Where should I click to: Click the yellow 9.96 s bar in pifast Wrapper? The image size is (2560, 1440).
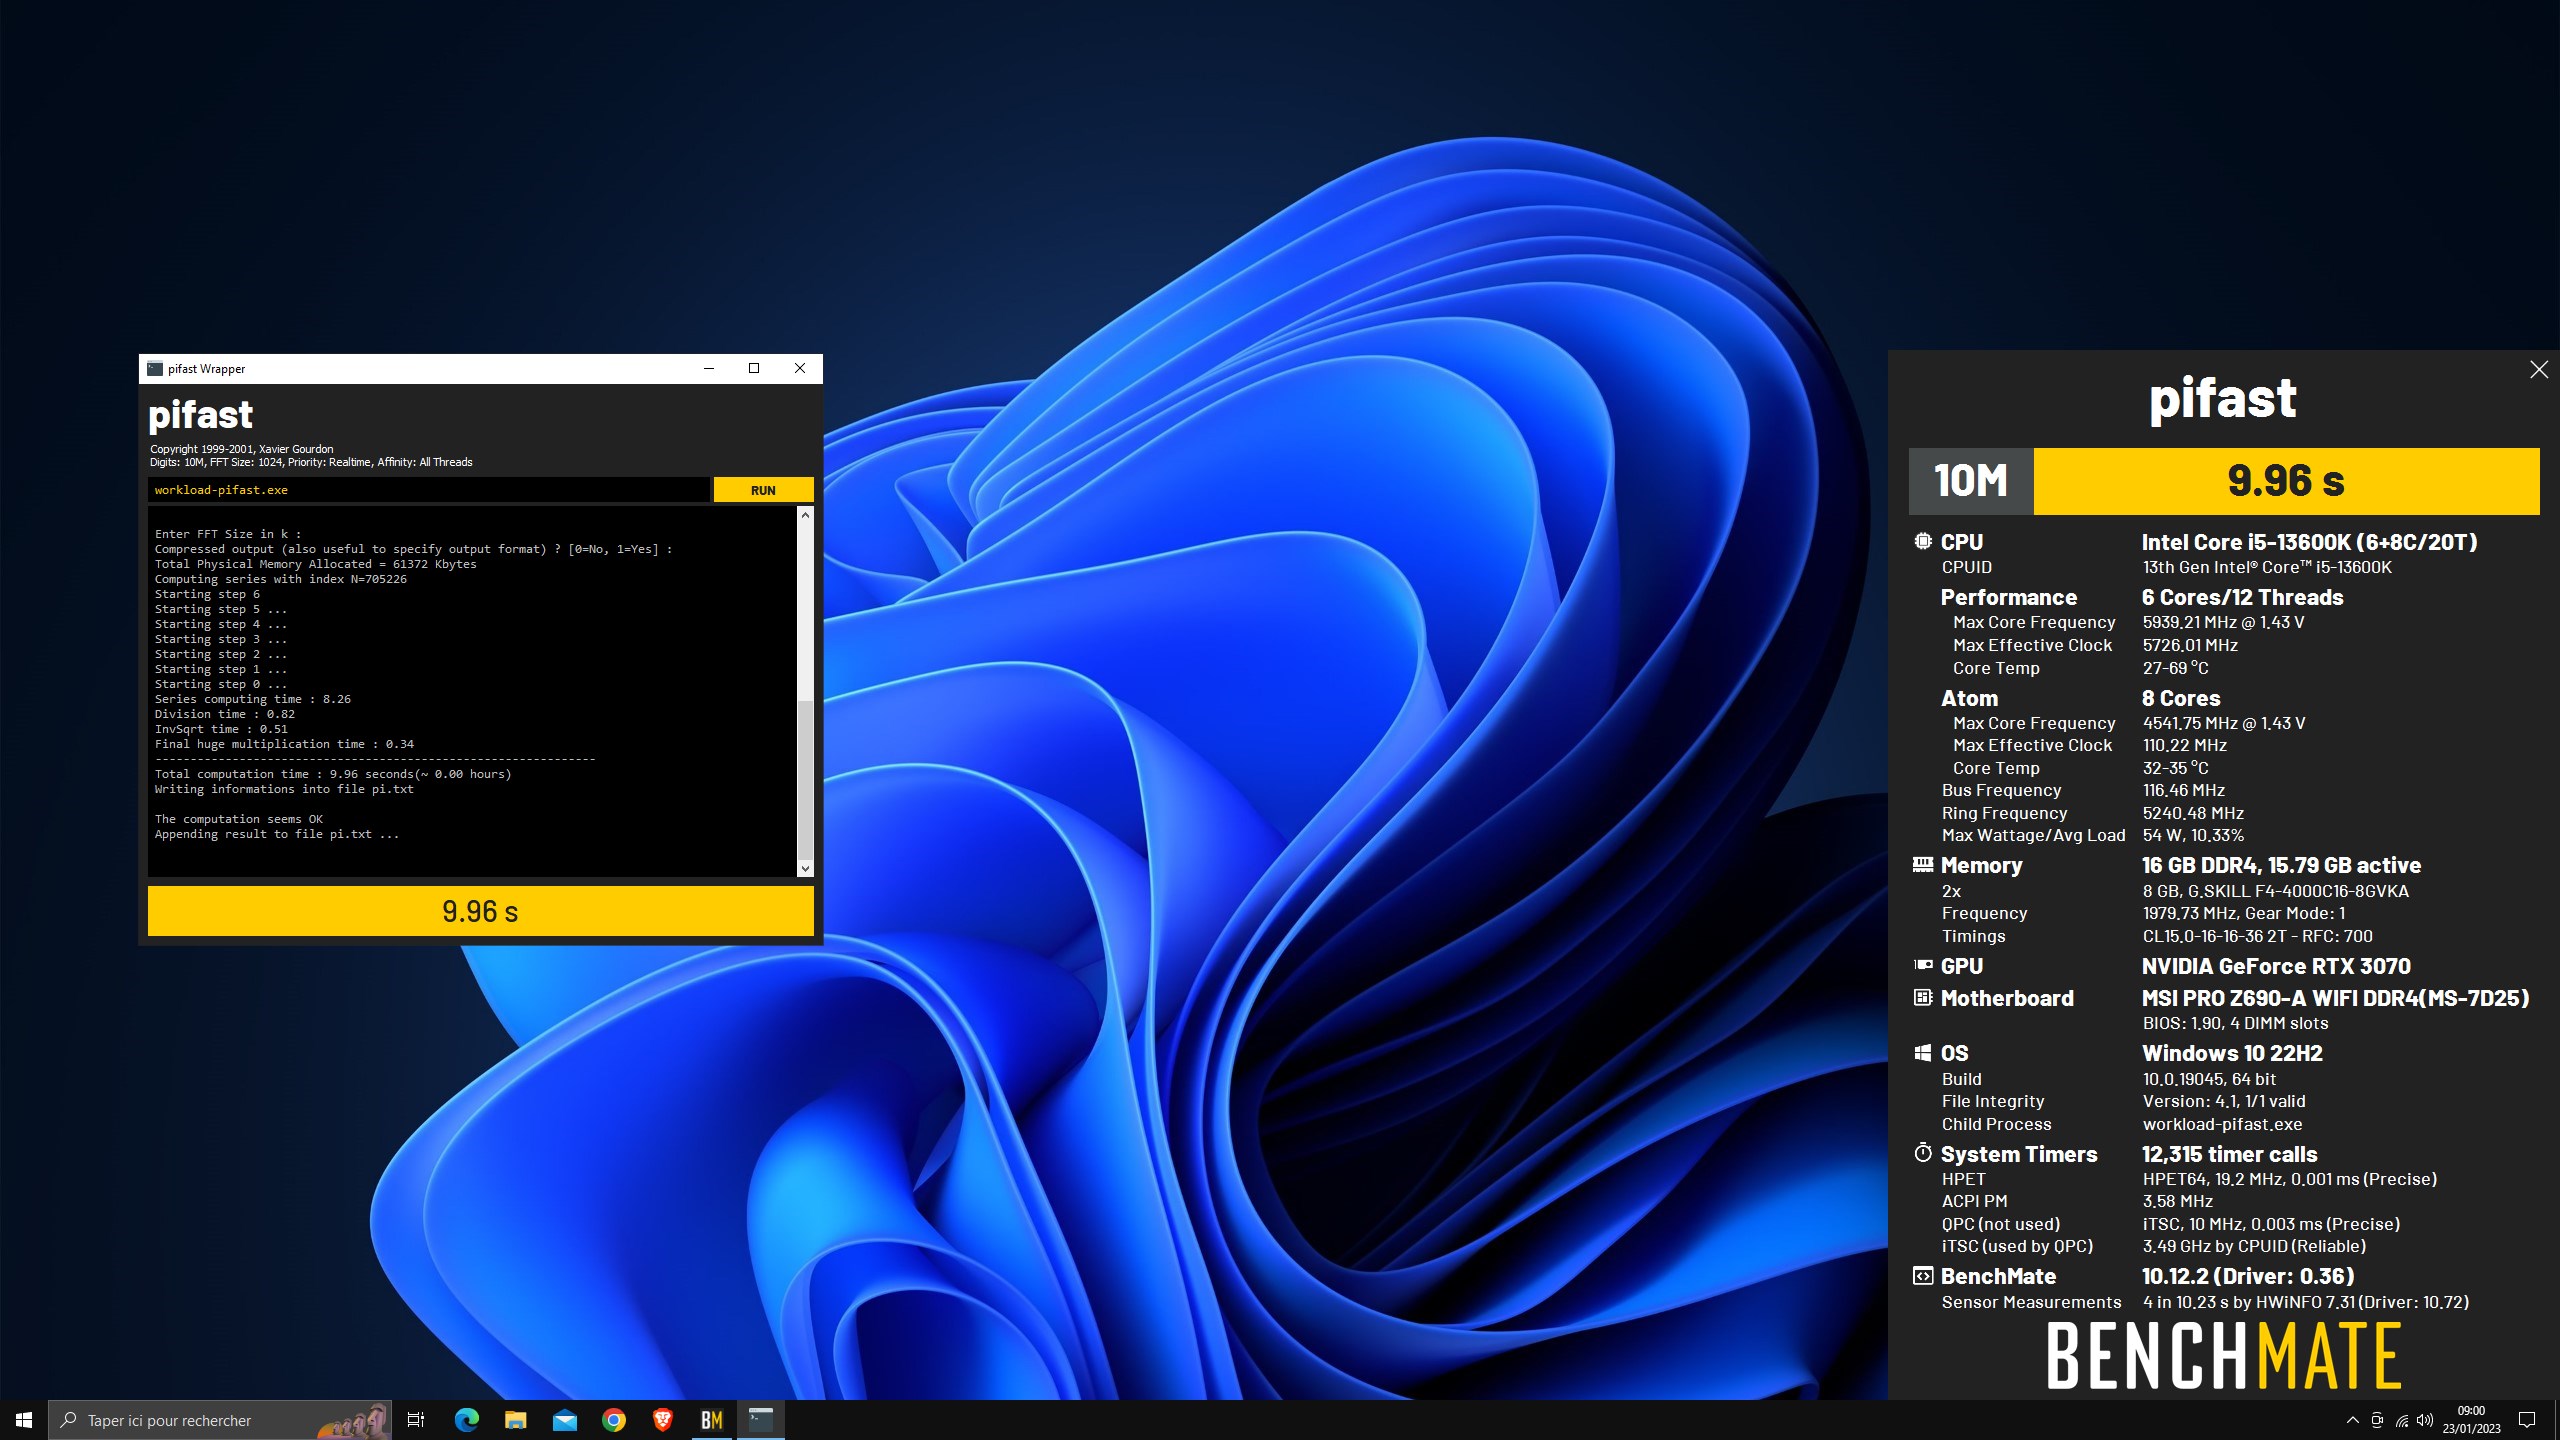pyautogui.click(x=480, y=911)
